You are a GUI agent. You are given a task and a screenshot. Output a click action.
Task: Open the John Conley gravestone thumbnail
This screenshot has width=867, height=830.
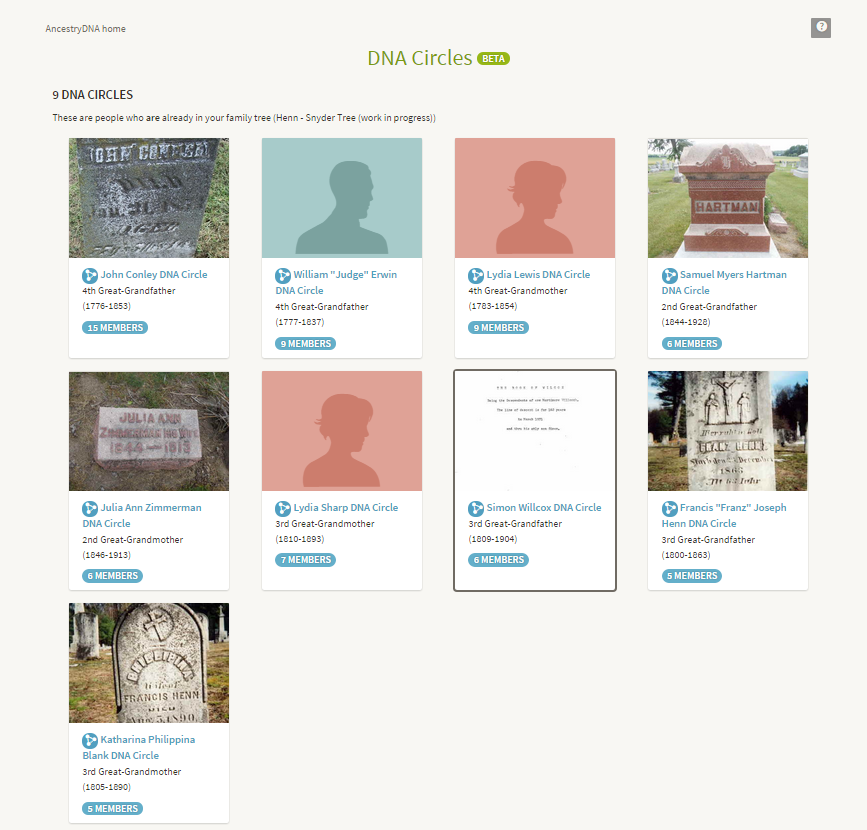149,198
